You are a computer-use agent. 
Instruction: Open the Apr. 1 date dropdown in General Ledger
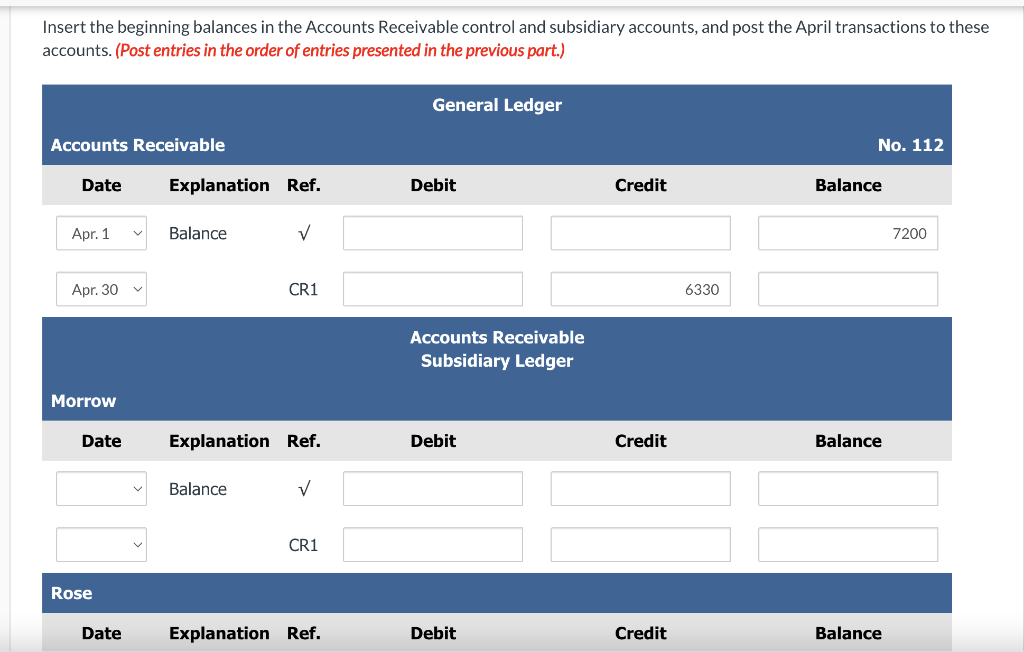pos(101,232)
